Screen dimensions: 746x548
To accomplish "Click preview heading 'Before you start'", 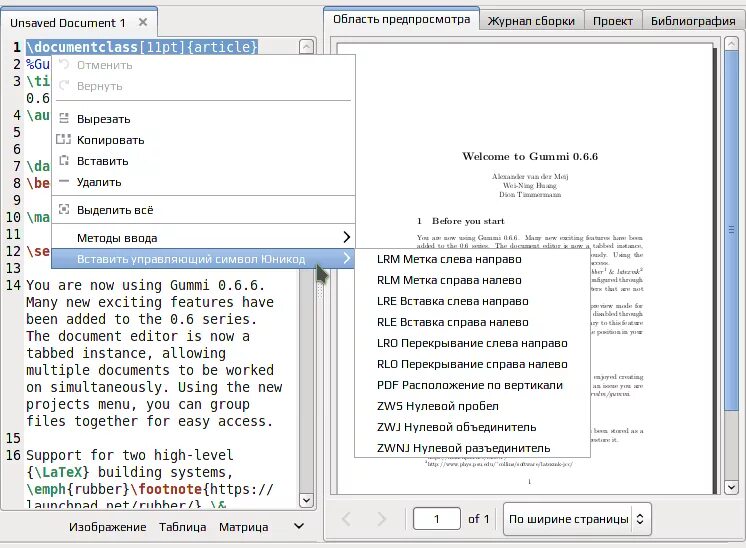I will point(468,221).
